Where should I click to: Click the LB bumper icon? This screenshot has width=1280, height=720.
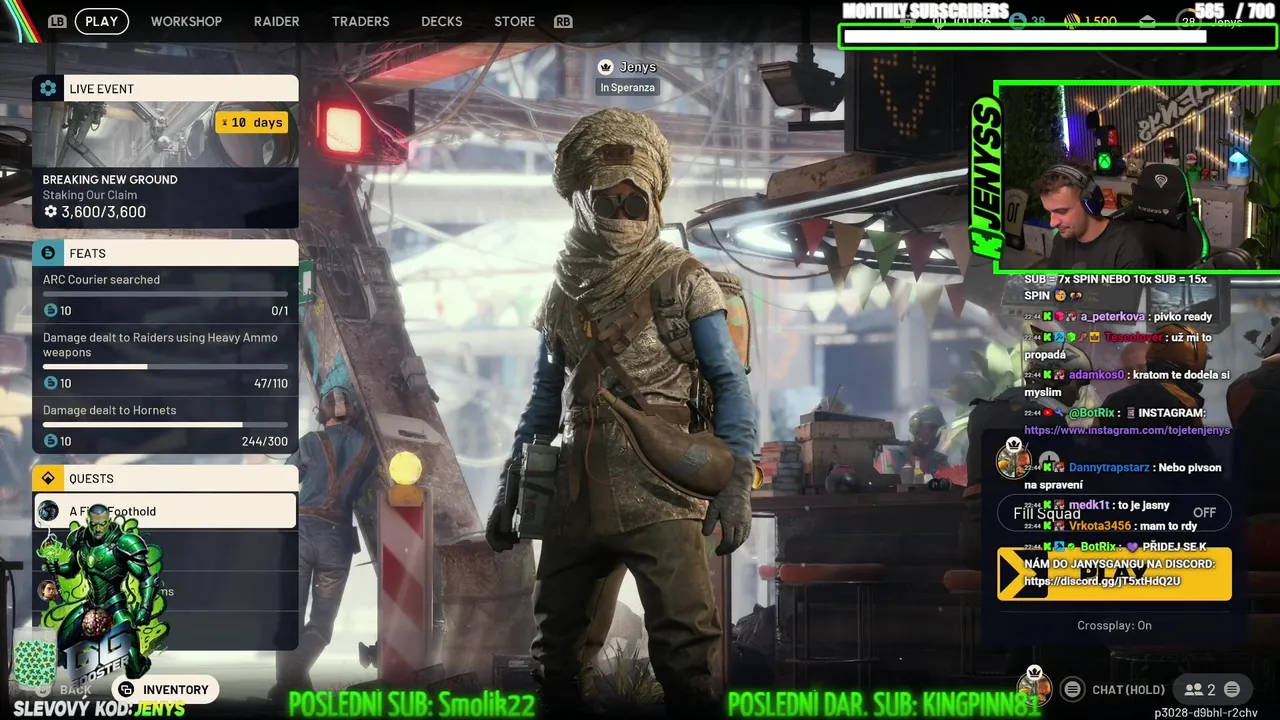point(57,21)
